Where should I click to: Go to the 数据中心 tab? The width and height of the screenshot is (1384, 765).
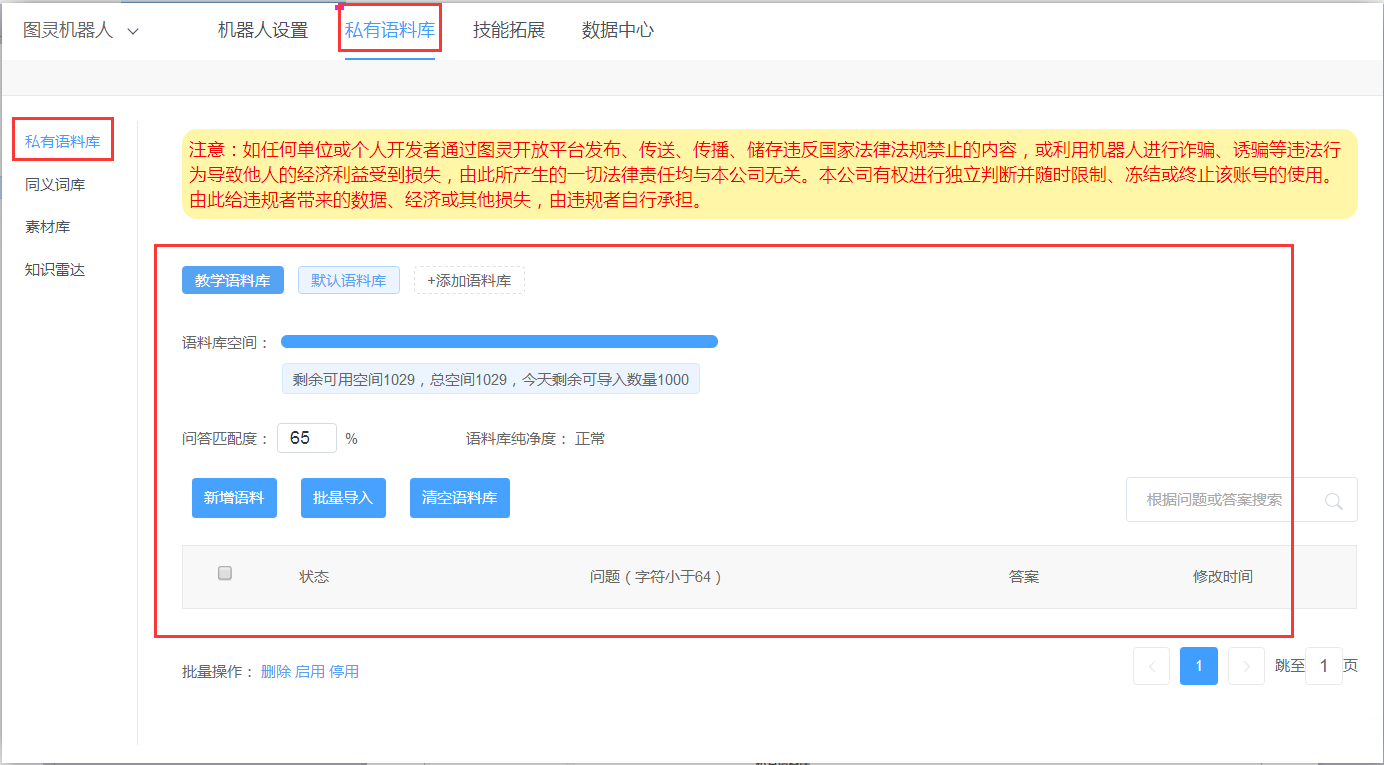coord(618,30)
